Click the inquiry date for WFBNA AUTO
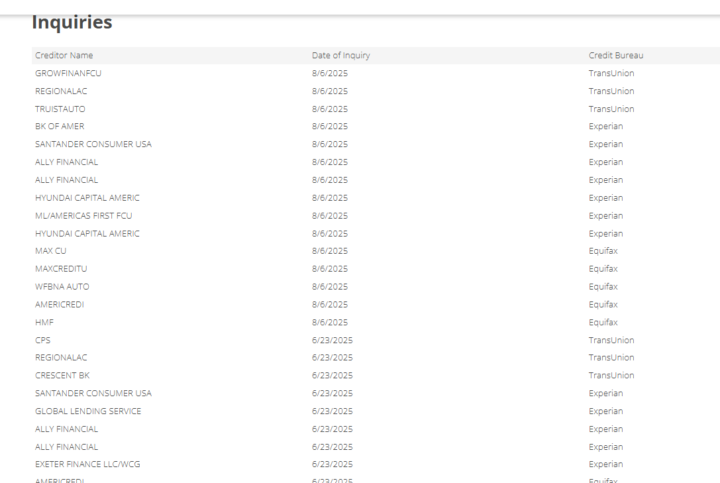The height and width of the screenshot is (483, 720). [x=330, y=287]
